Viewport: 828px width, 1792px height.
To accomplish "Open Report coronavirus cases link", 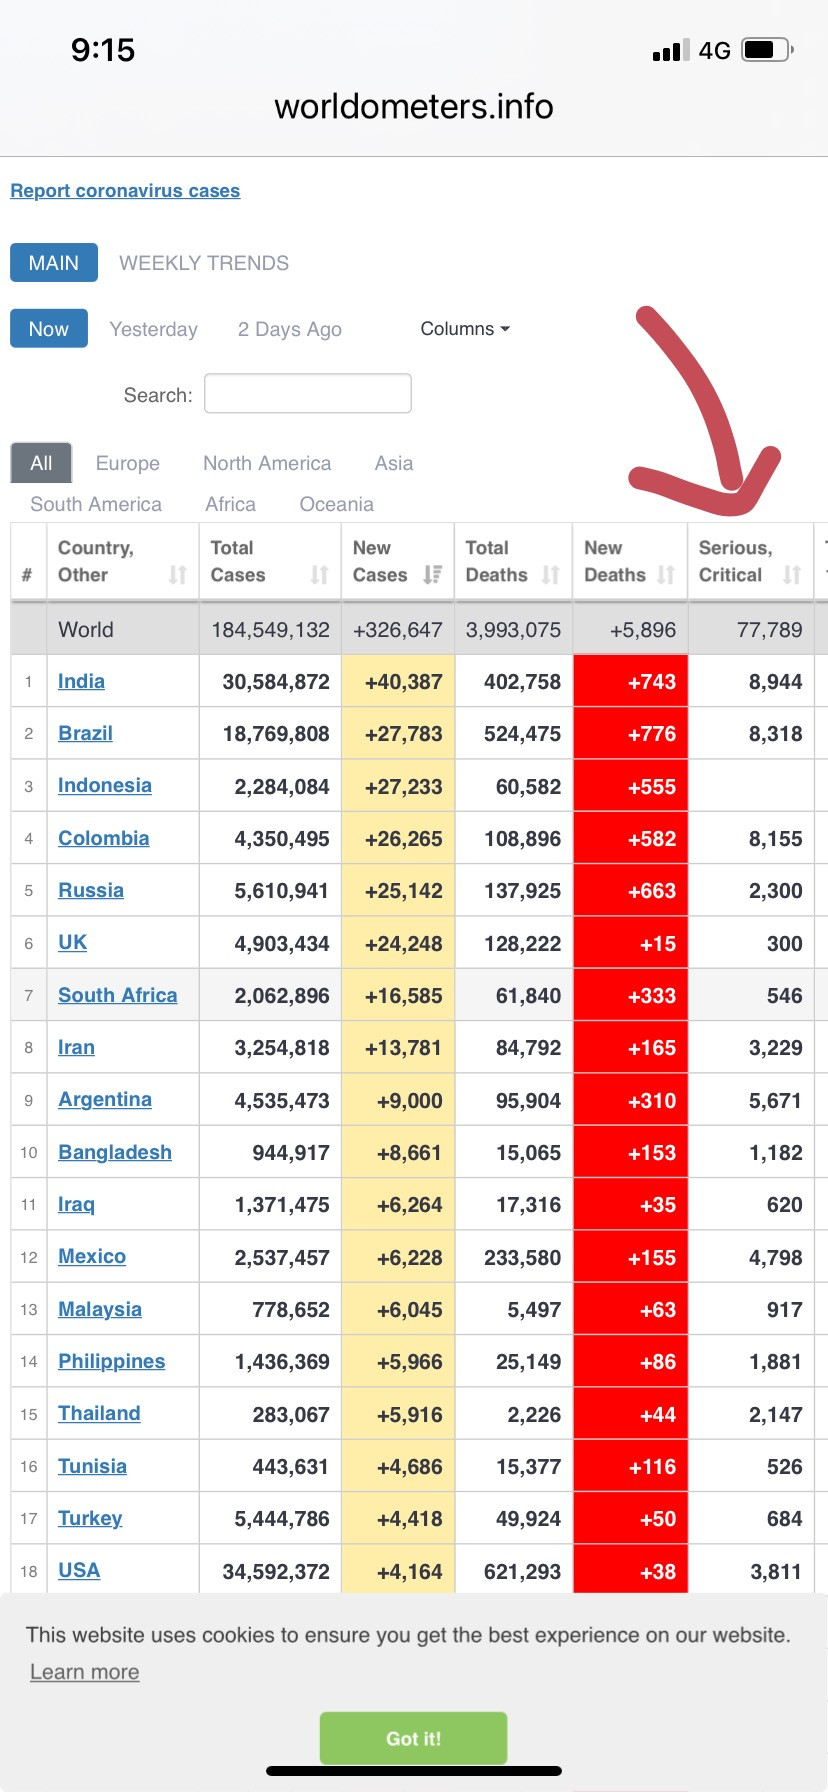I will [125, 191].
